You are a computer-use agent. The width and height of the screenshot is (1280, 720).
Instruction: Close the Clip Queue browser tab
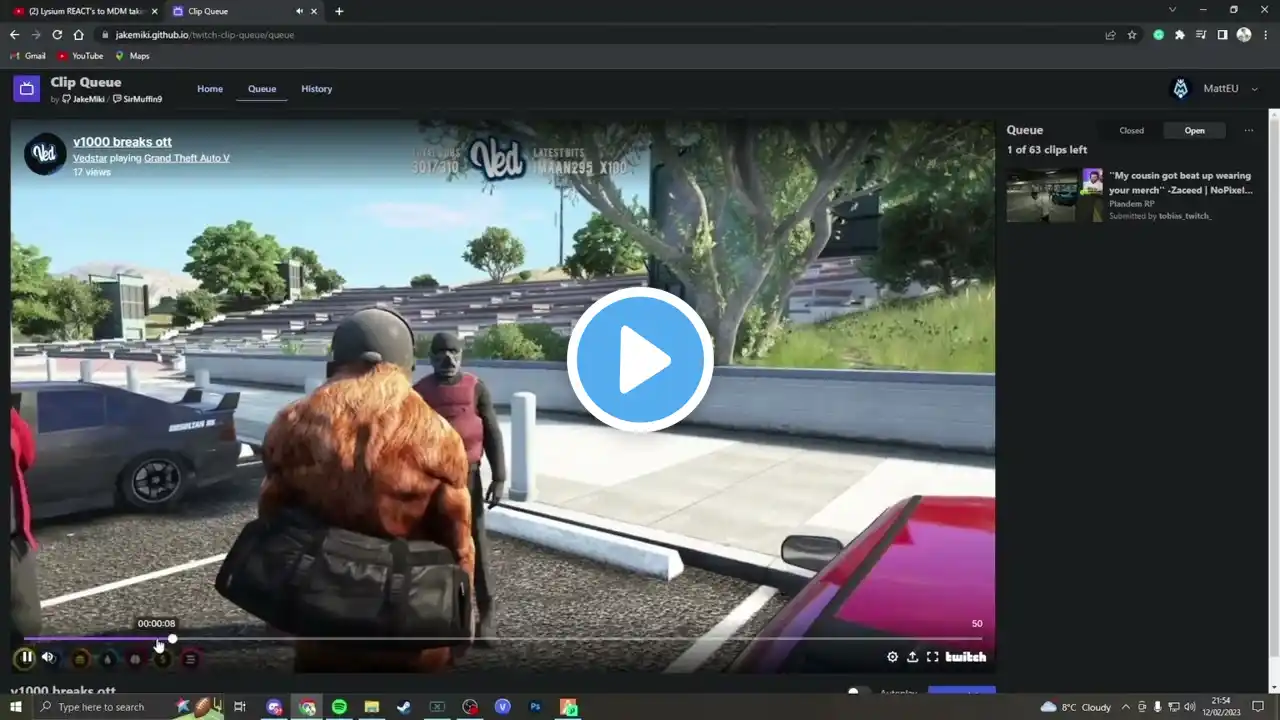[314, 11]
